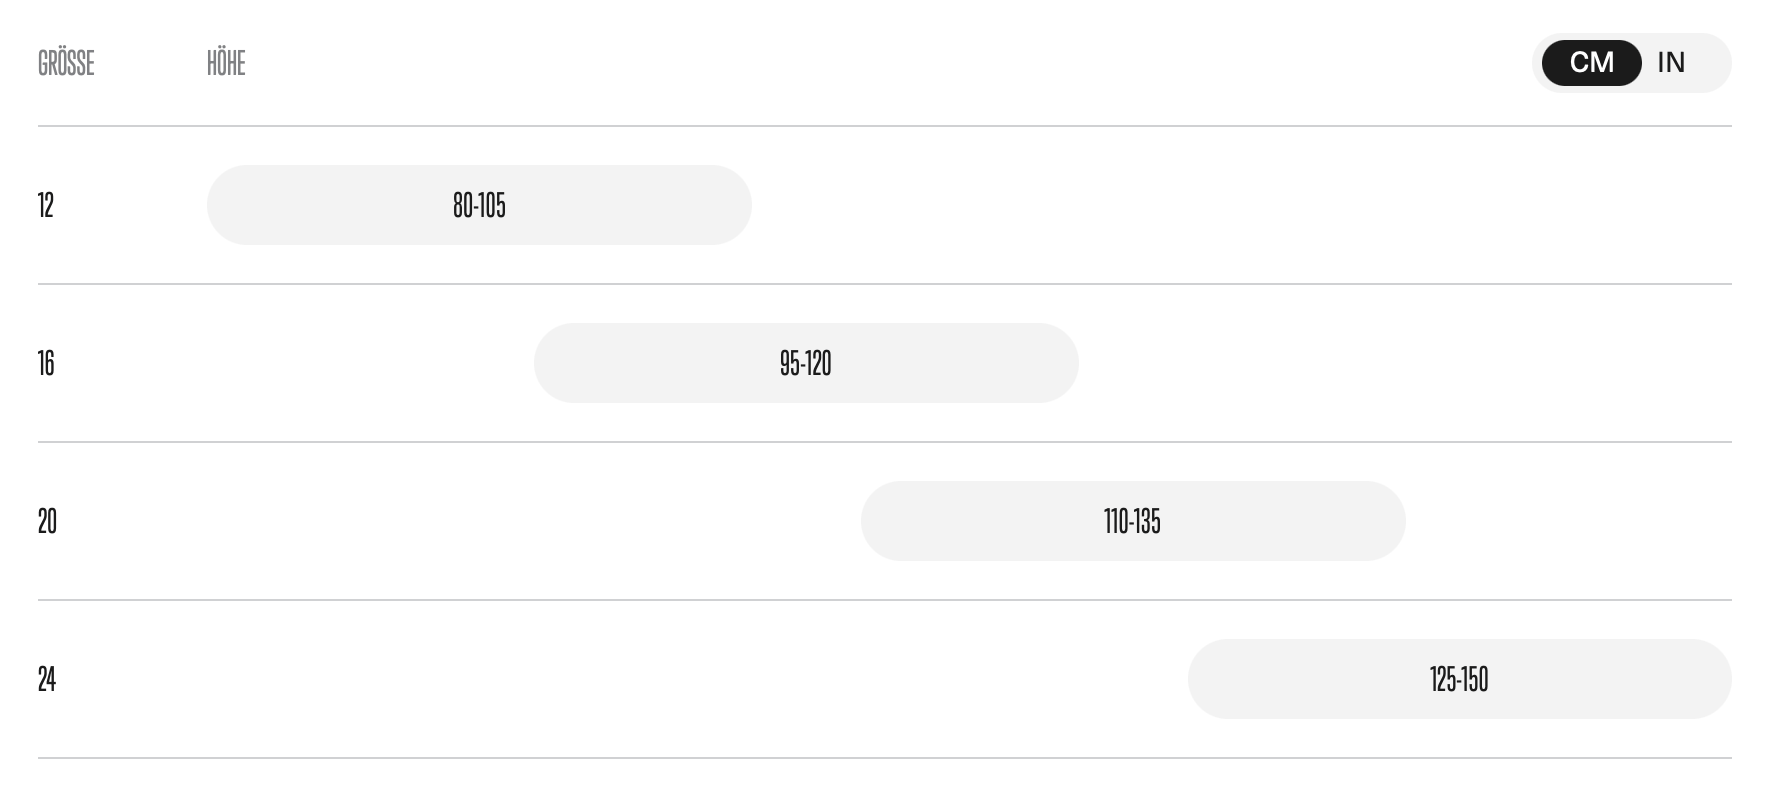Click the divider line below the size 16 row

click(884, 442)
